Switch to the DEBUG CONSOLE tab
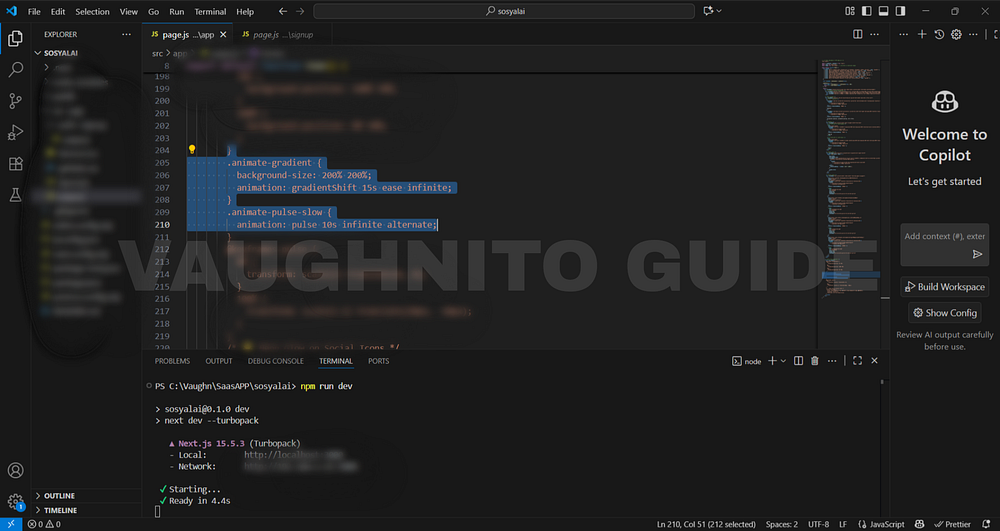 tap(276, 361)
